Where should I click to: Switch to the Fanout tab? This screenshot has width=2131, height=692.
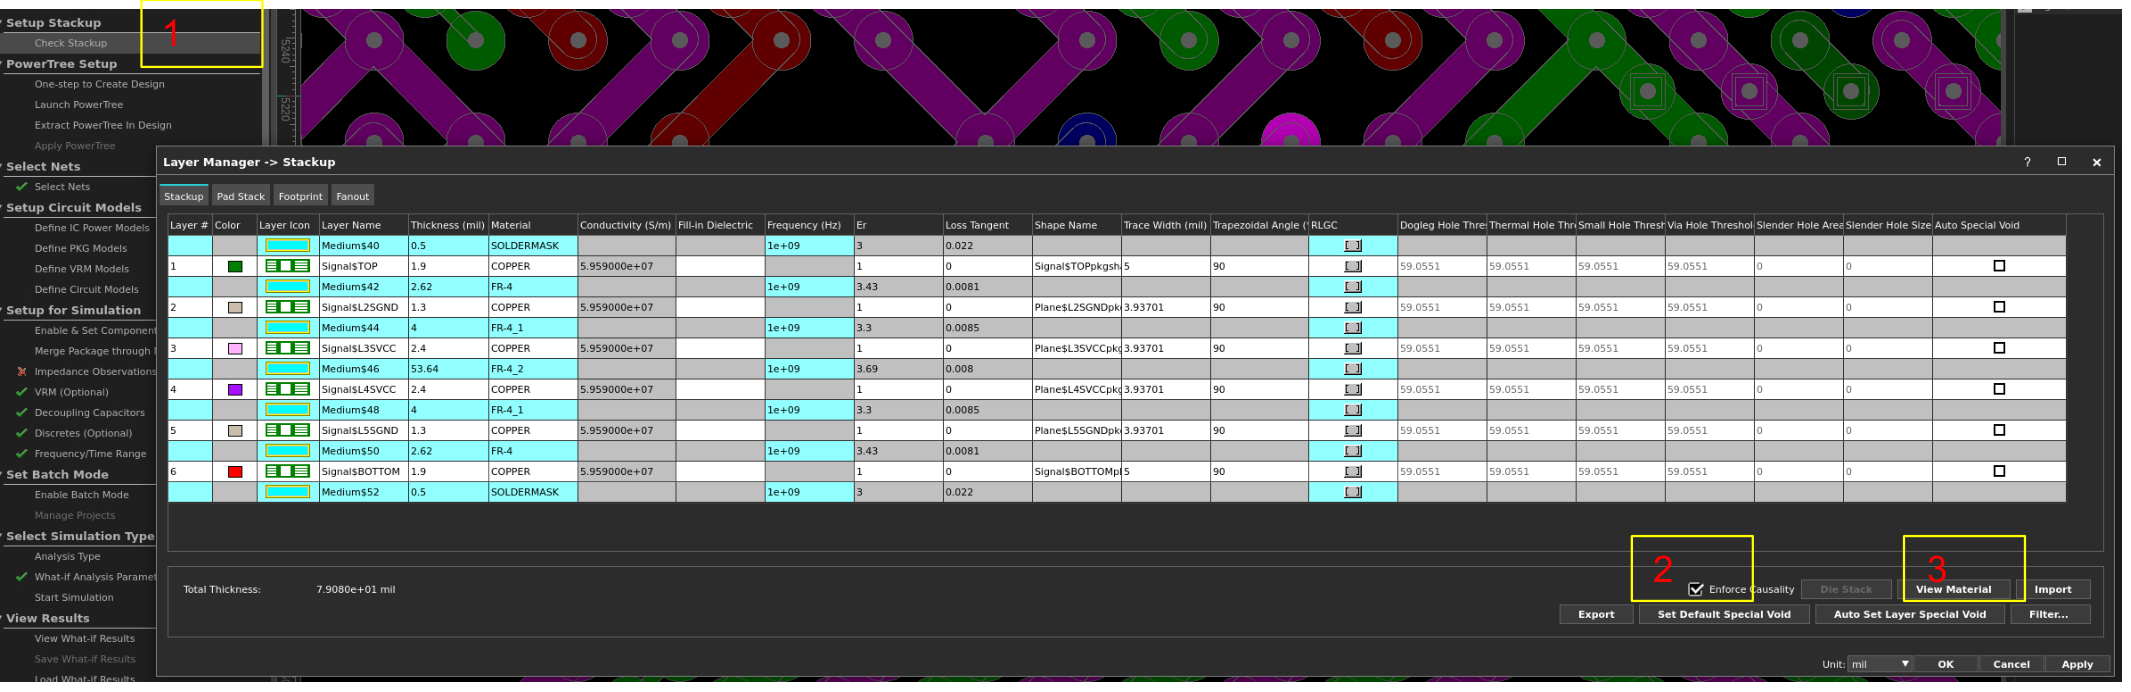(352, 196)
